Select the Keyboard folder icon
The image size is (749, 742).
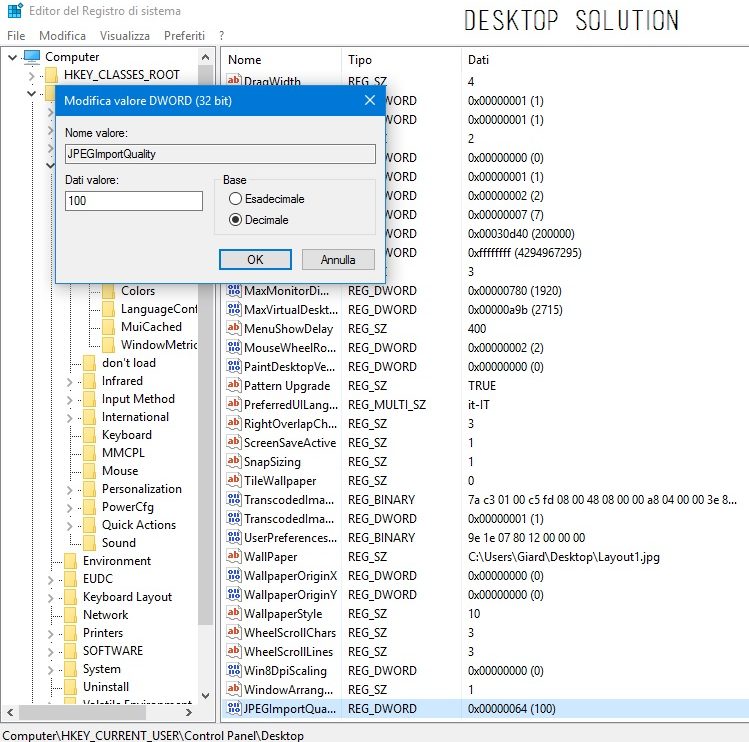coord(90,435)
